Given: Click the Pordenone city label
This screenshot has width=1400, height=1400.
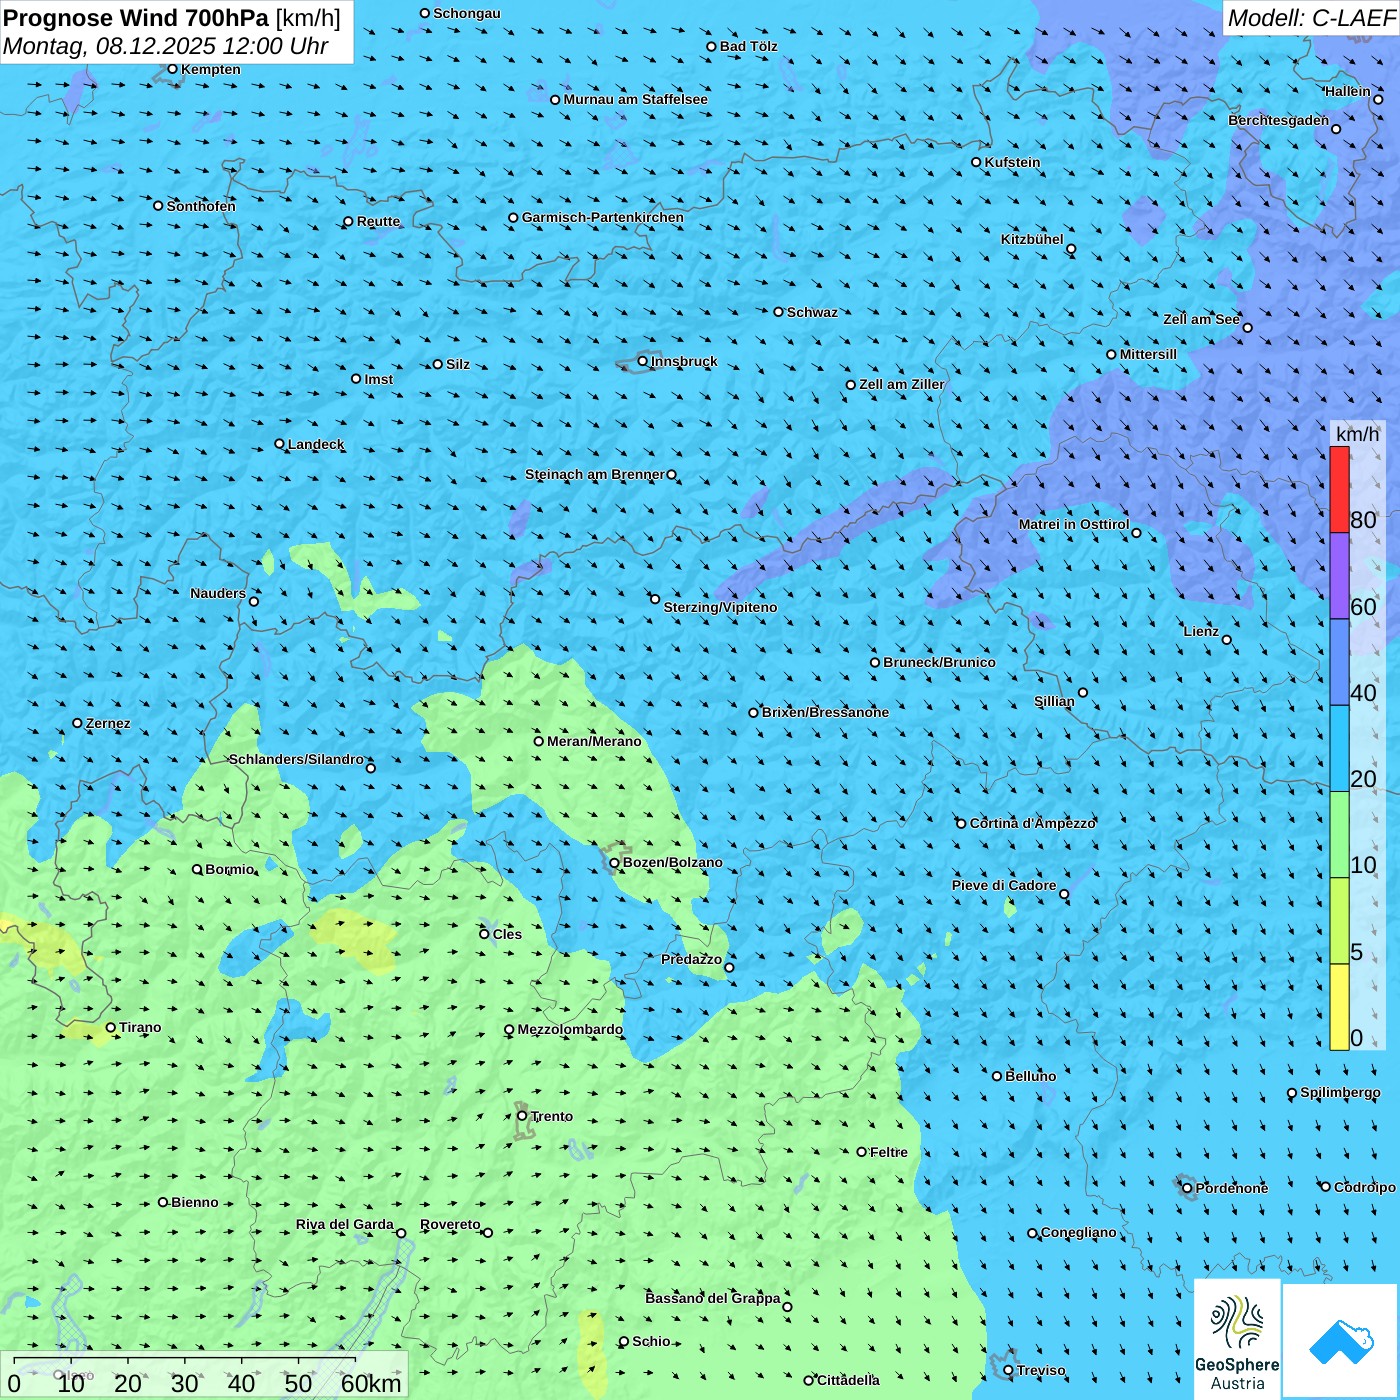Looking at the screenshot, I should point(1232,1188).
